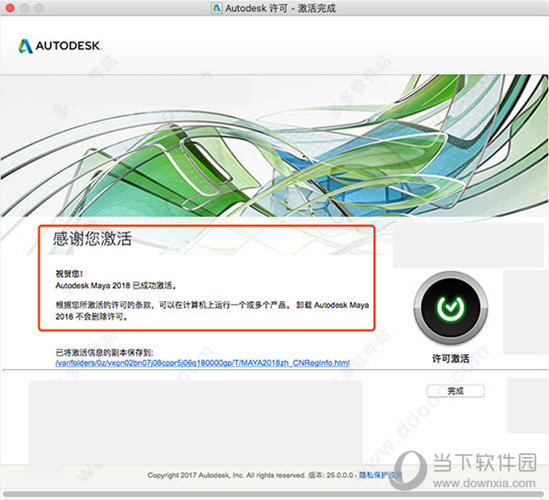
Task: Click the 已将激活信息的副本保存到 label
Action: pos(104,352)
